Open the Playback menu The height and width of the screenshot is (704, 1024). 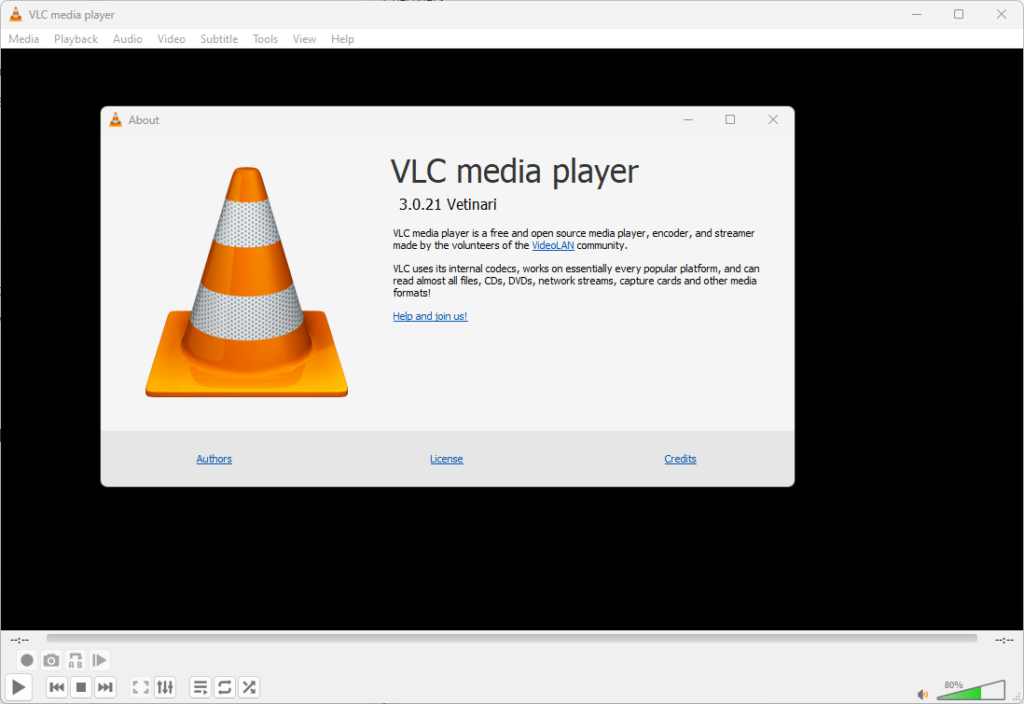point(75,38)
